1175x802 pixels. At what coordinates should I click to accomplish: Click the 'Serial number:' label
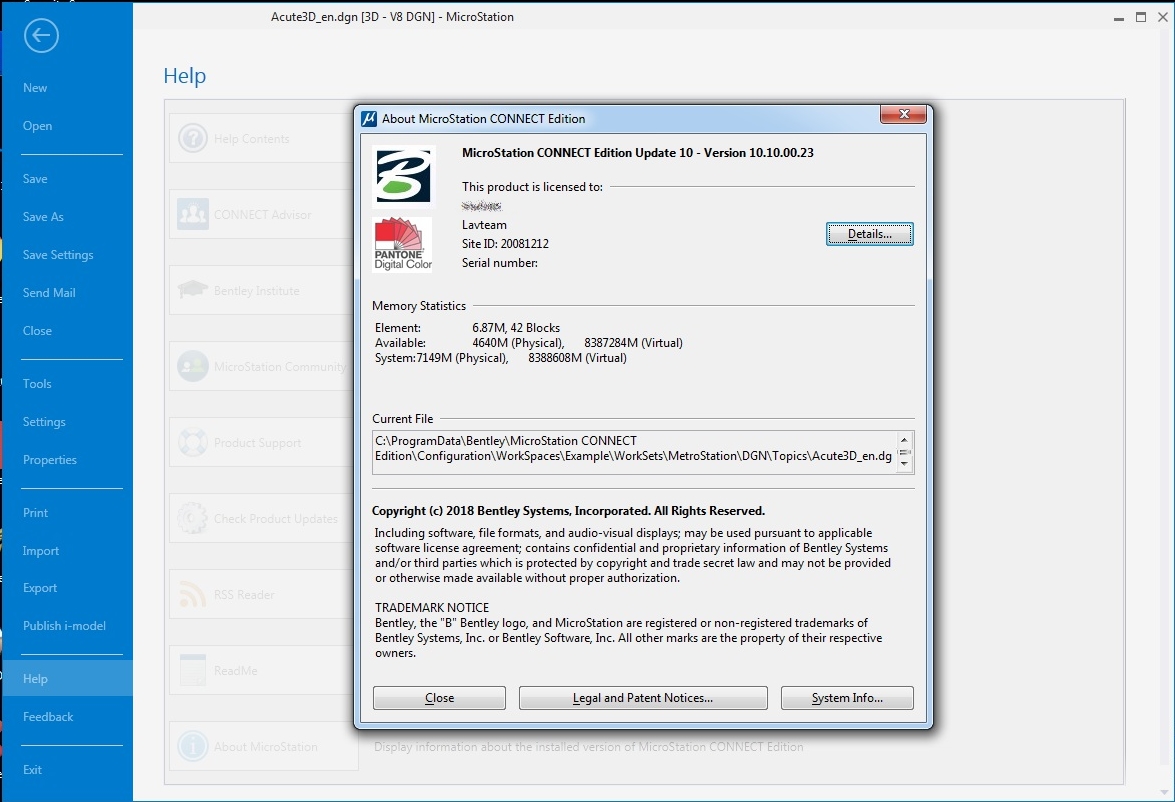[x=500, y=262]
